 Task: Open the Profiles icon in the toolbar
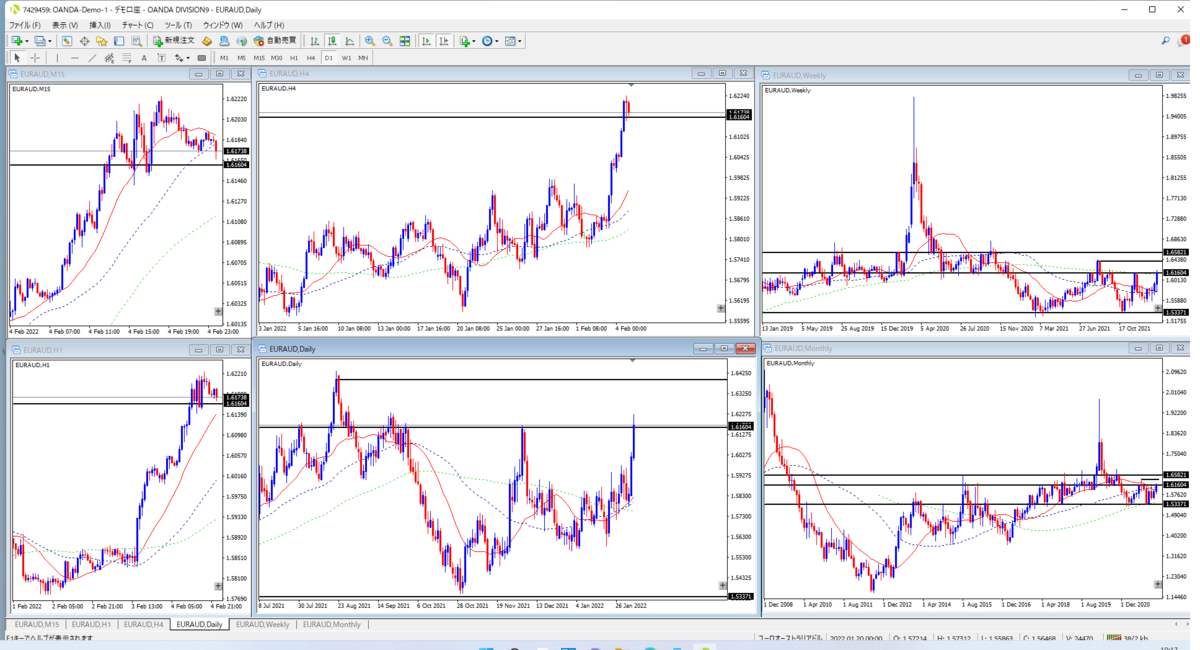(41, 41)
